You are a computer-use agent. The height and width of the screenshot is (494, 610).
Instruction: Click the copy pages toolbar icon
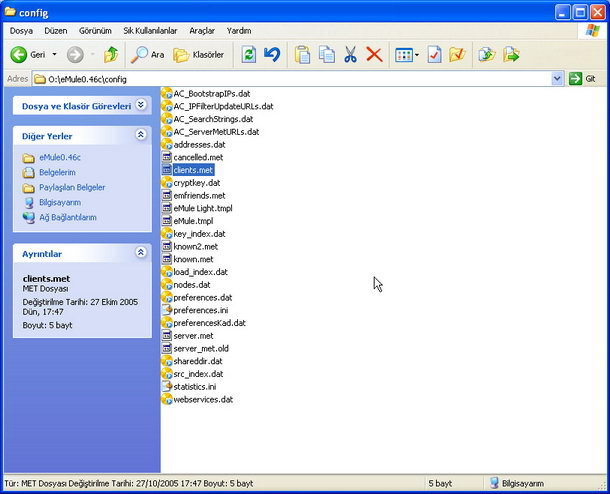[326, 55]
